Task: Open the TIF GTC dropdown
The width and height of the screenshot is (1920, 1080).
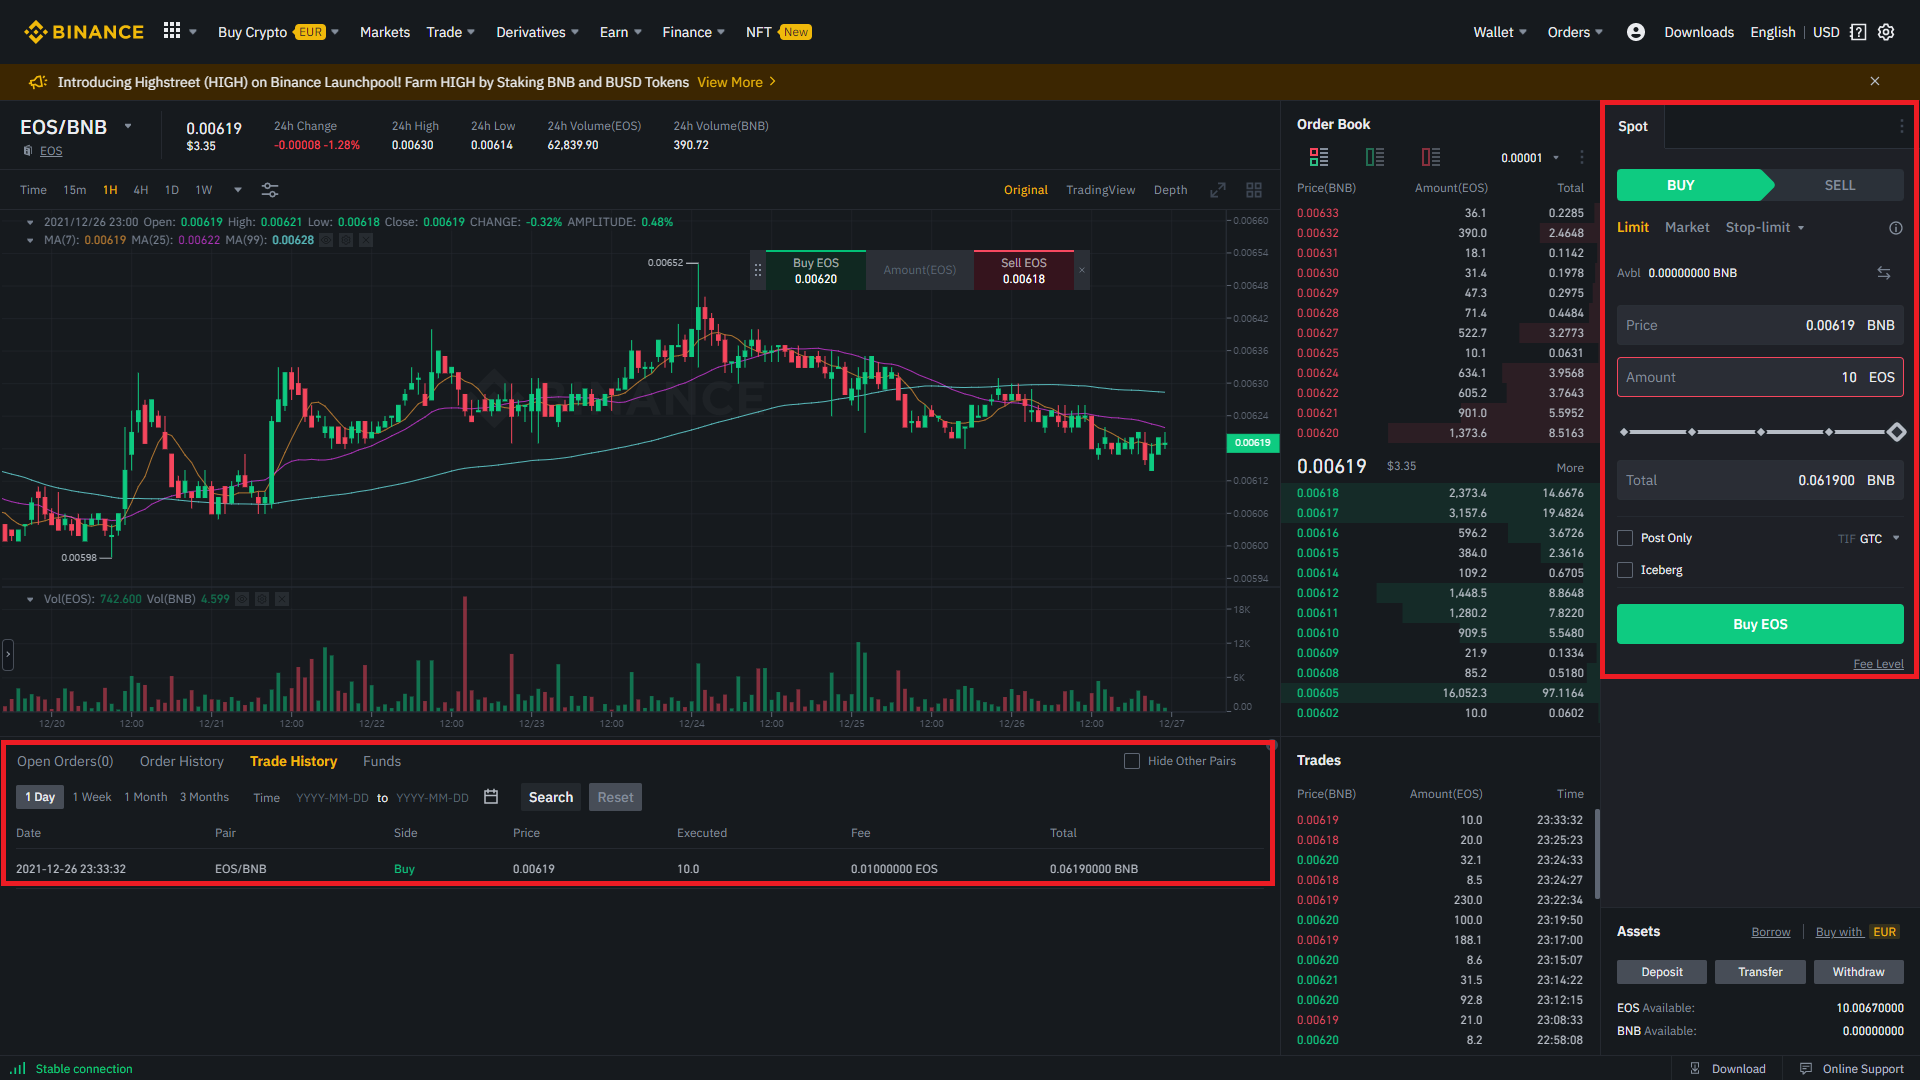Action: coord(1870,538)
